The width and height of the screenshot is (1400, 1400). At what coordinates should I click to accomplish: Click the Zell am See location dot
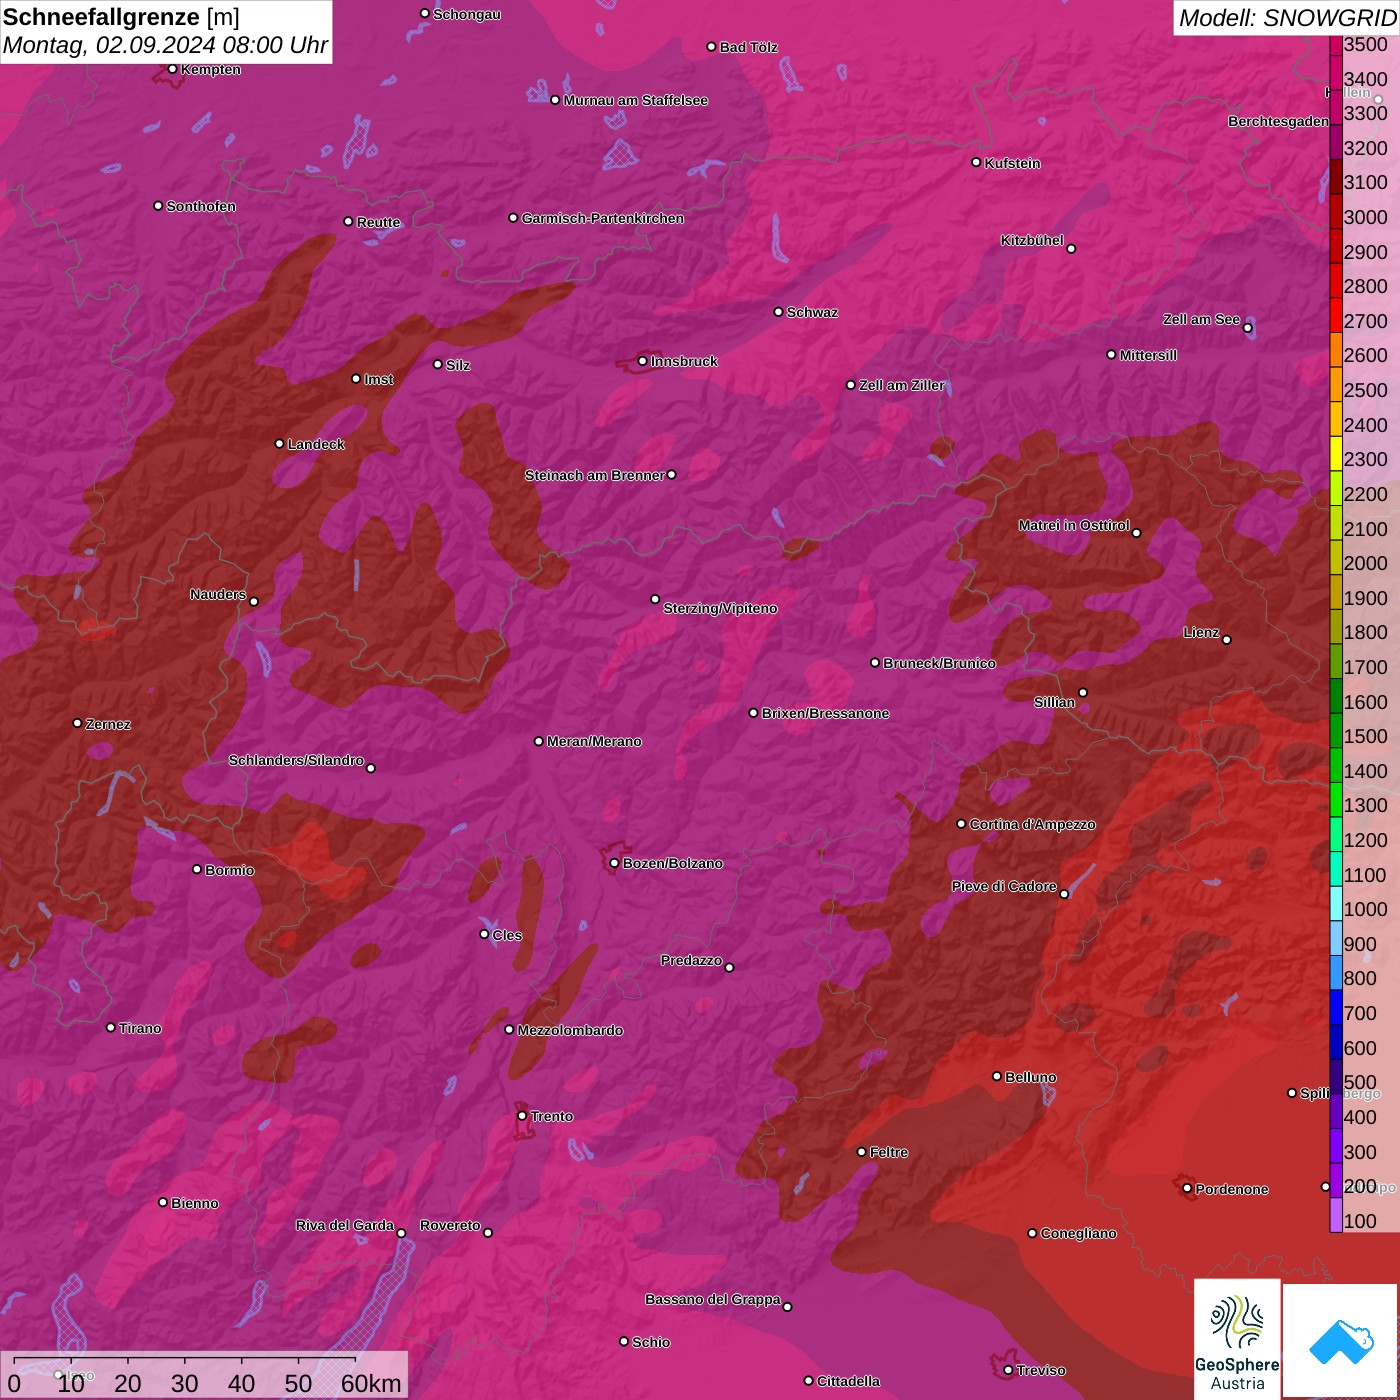(1248, 328)
